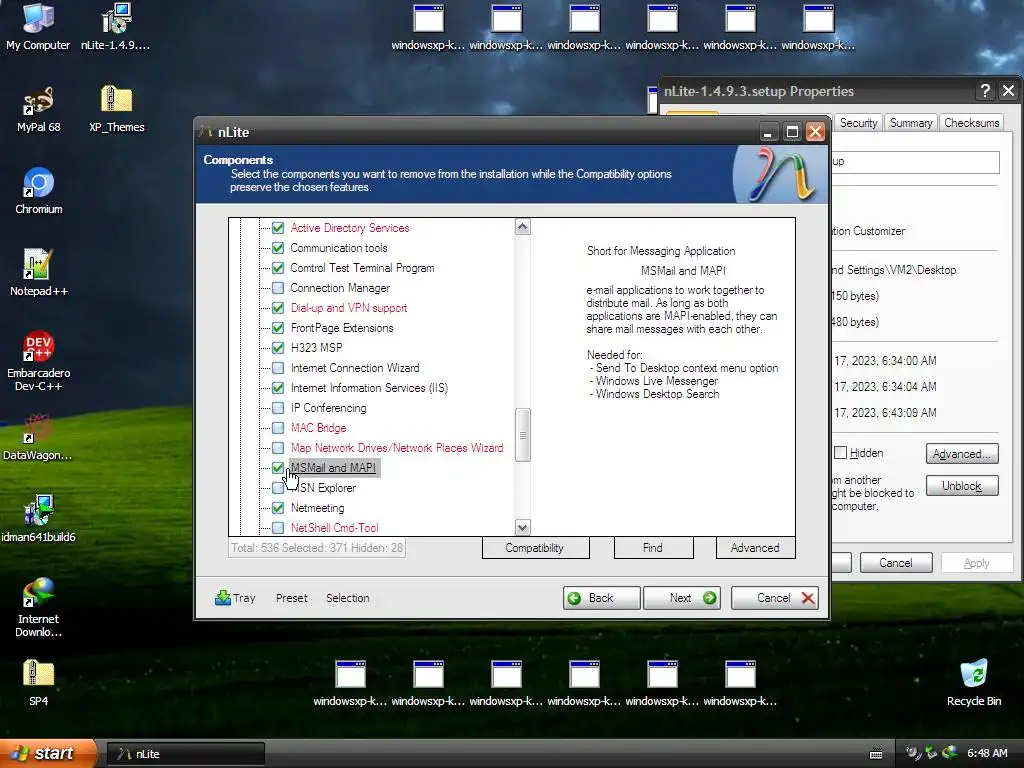Select the XP_Themes zip archive icon

(116, 109)
